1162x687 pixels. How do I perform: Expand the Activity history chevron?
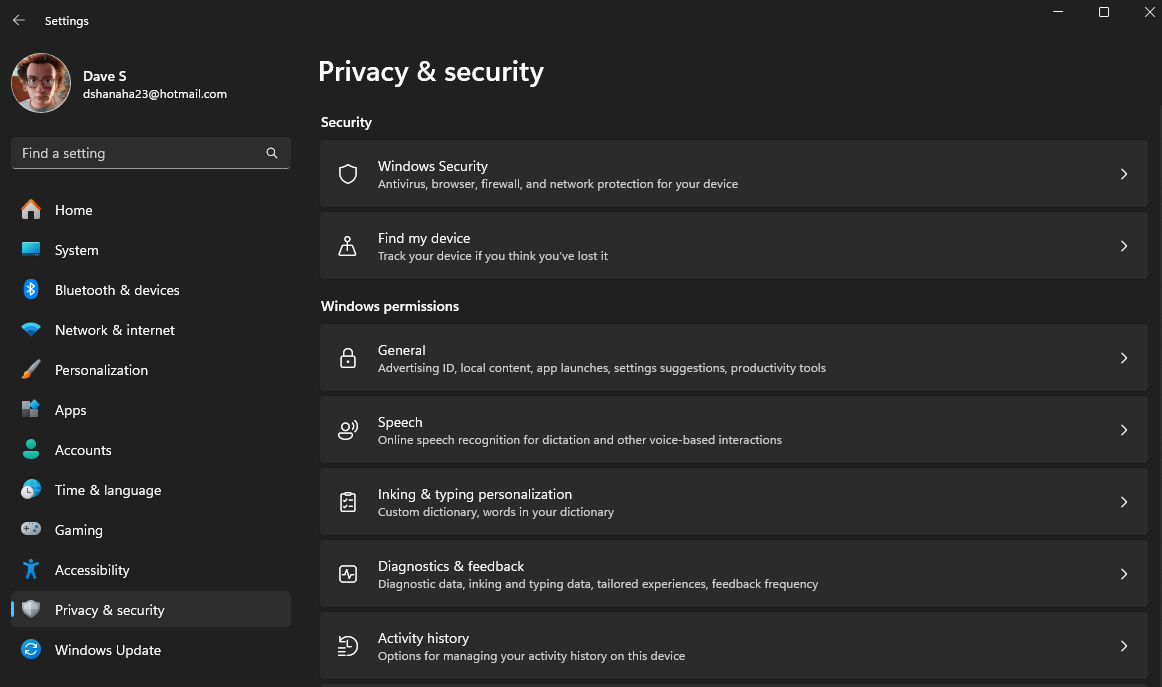[x=1123, y=645]
